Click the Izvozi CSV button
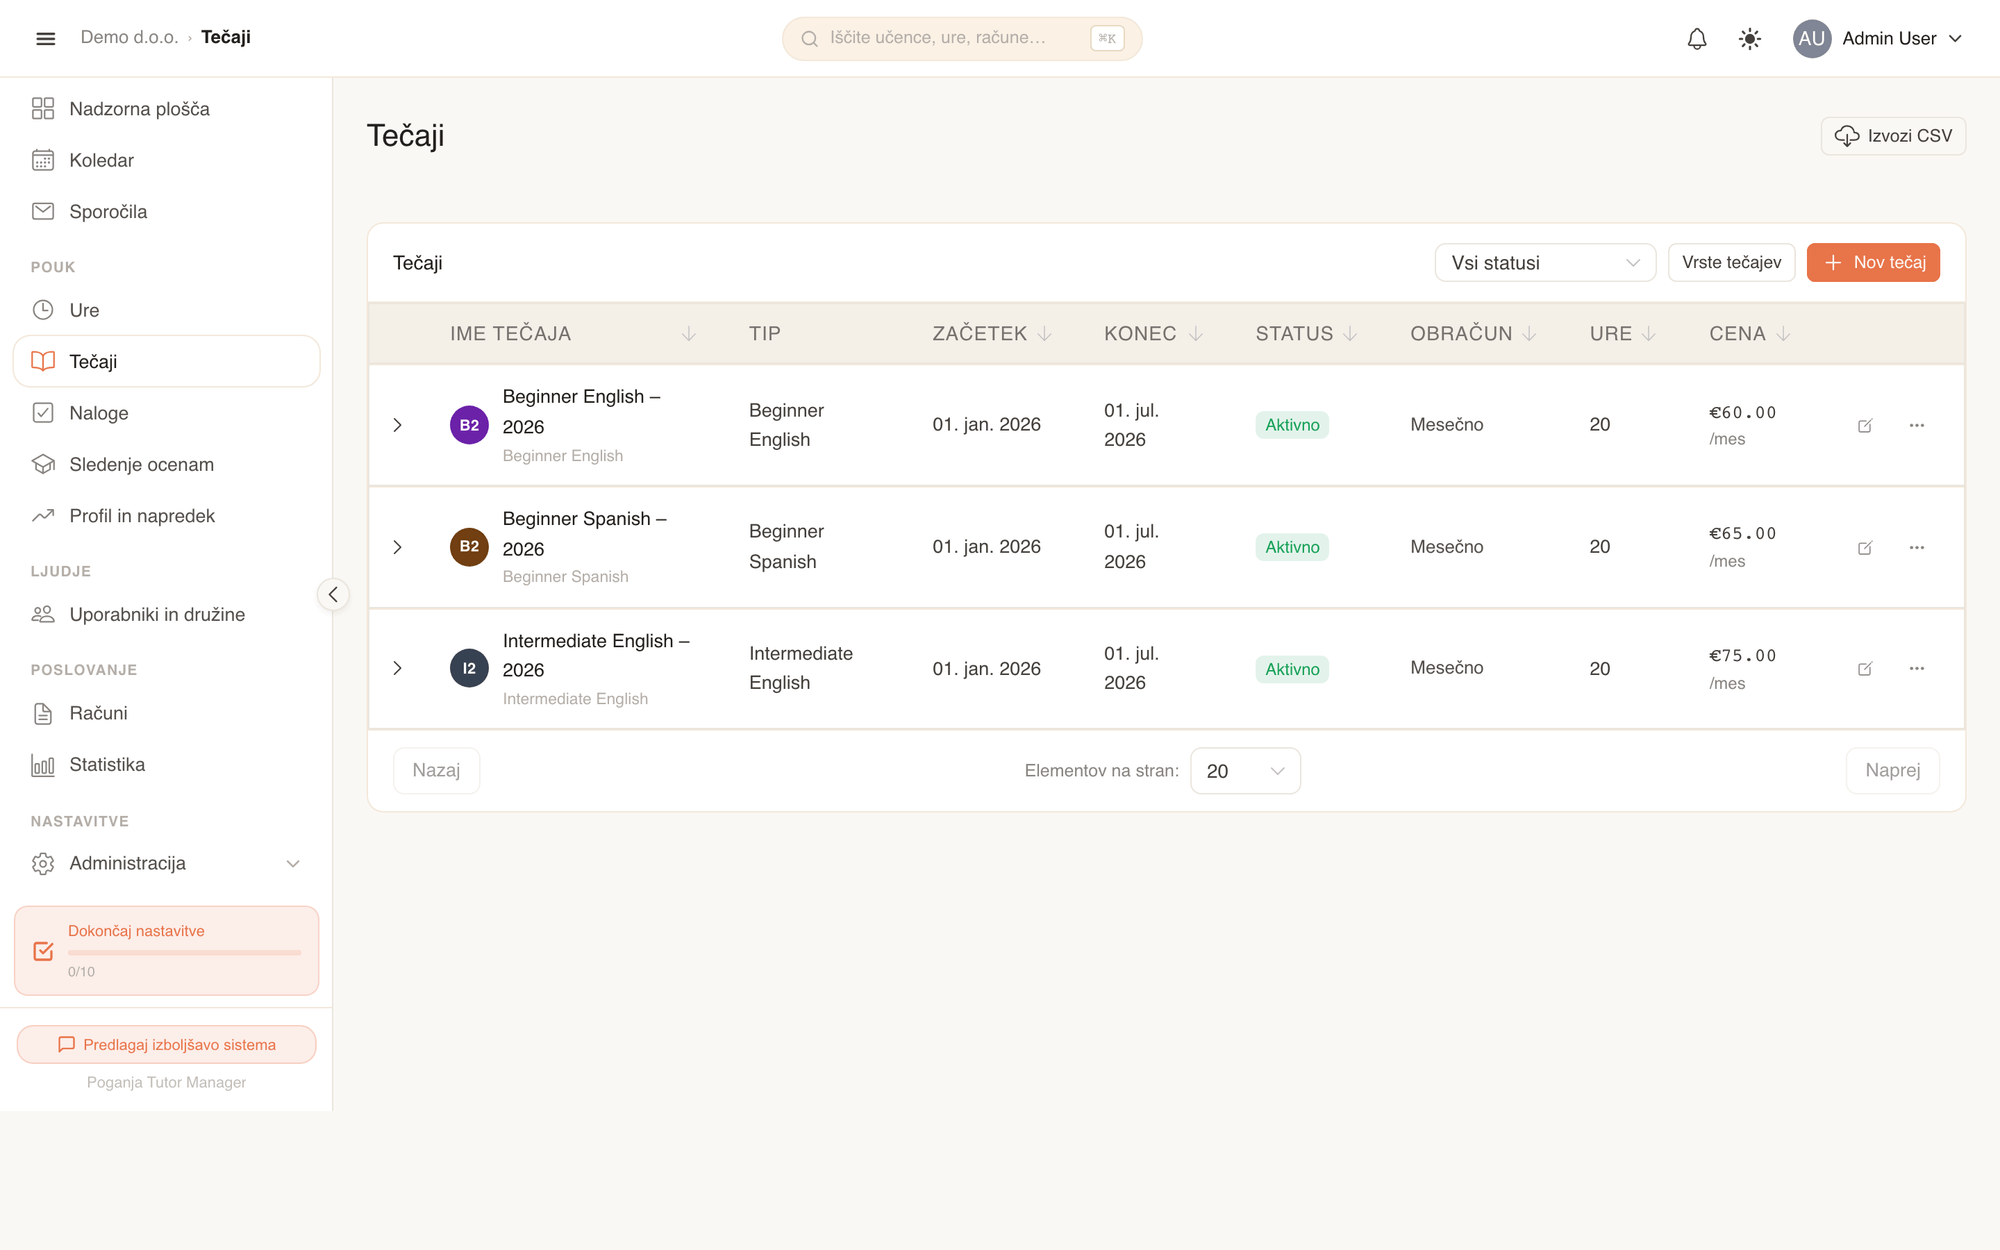 tap(1893, 136)
